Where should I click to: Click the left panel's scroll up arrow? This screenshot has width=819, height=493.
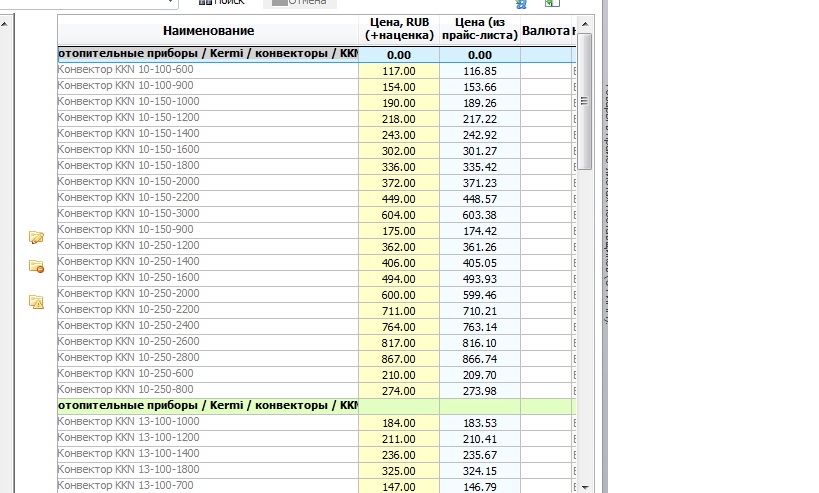pyautogui.click(x=5, y=24)
